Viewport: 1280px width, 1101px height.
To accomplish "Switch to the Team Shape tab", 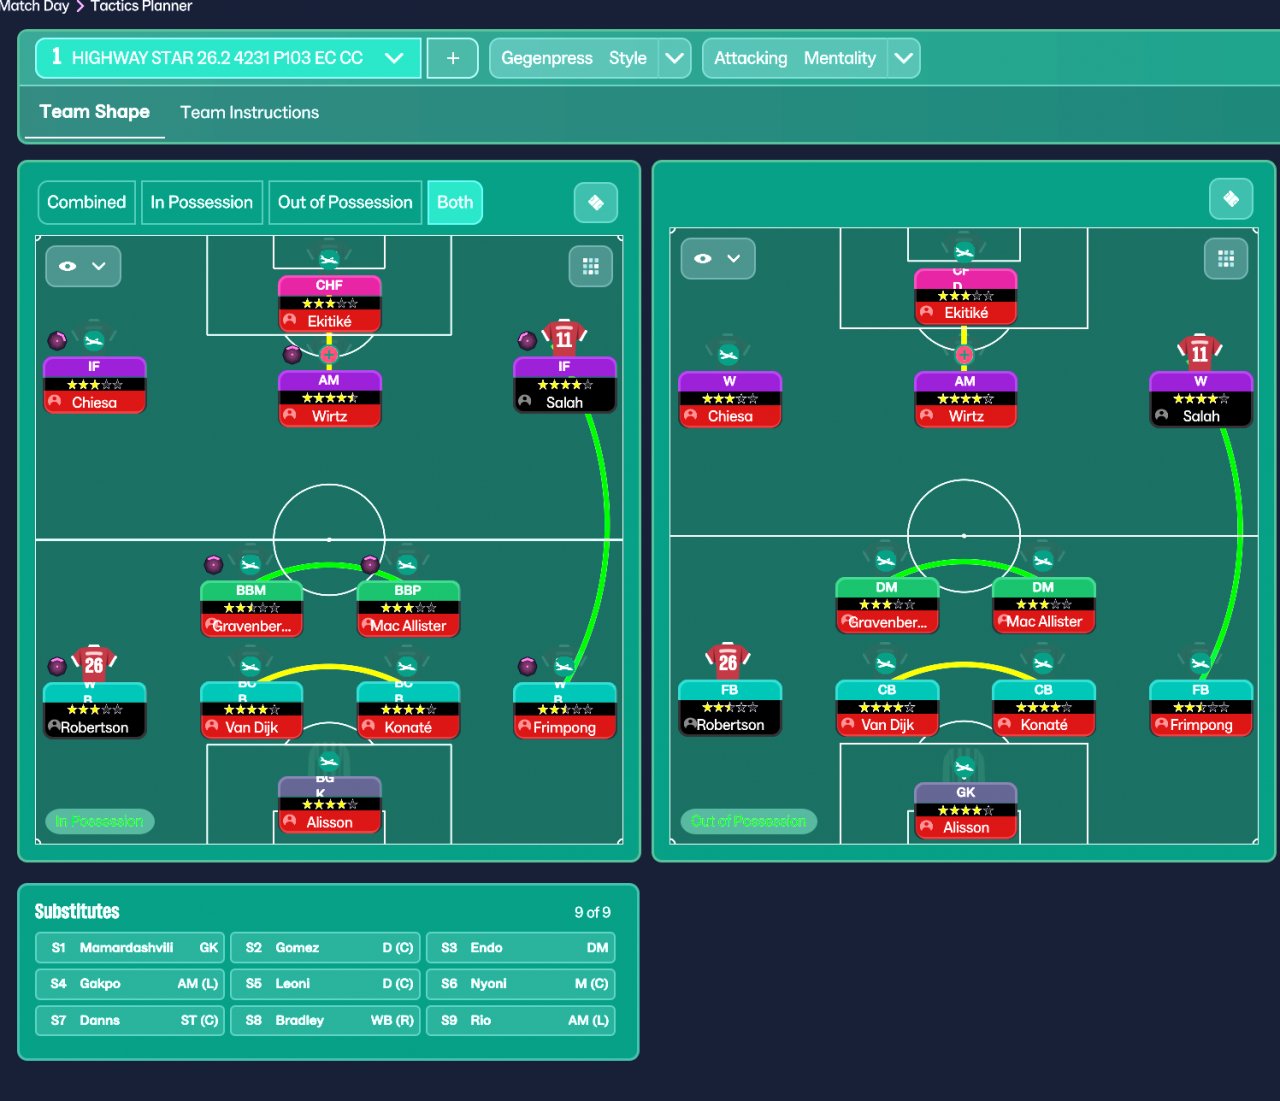I will tap(95, 112).
